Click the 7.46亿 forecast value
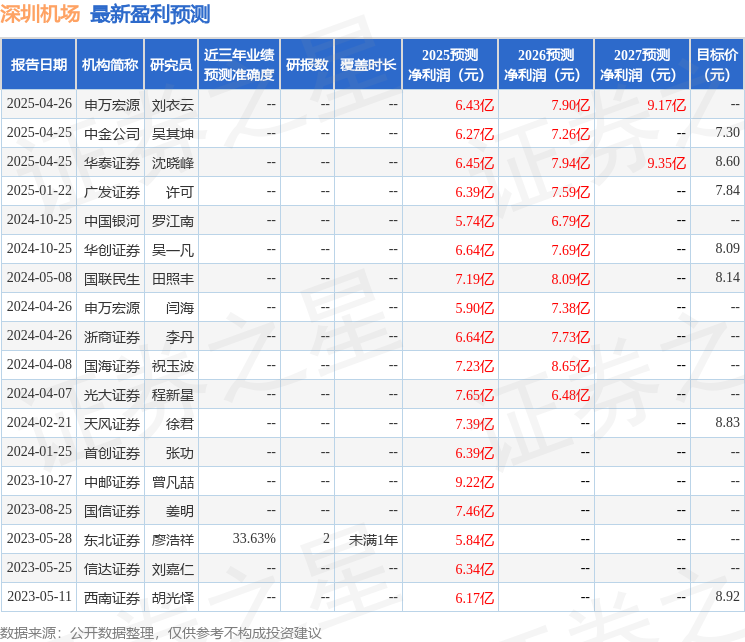Image resolution: width=745 pixels, height=642 pixels. point(475,511)
